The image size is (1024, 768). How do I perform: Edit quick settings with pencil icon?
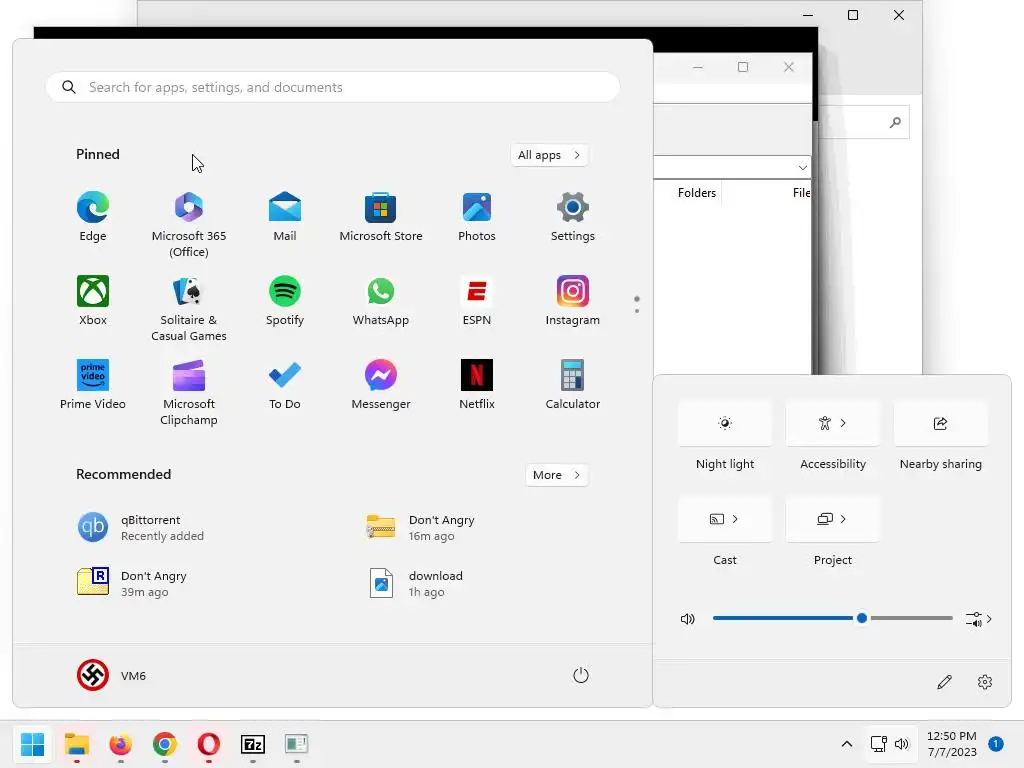(x=944, y=682)
